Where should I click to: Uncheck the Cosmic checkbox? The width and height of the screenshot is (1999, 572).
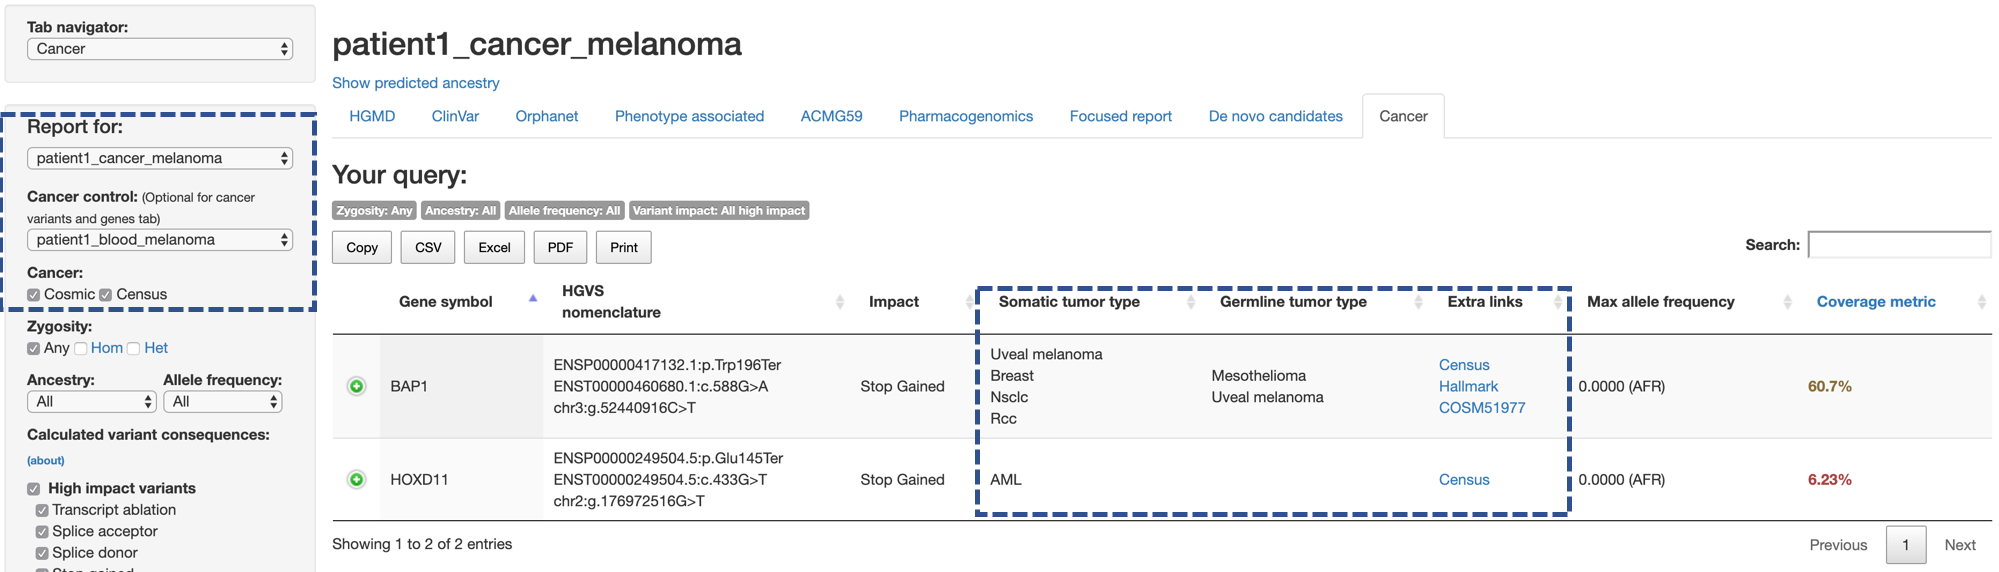(34, 295)
